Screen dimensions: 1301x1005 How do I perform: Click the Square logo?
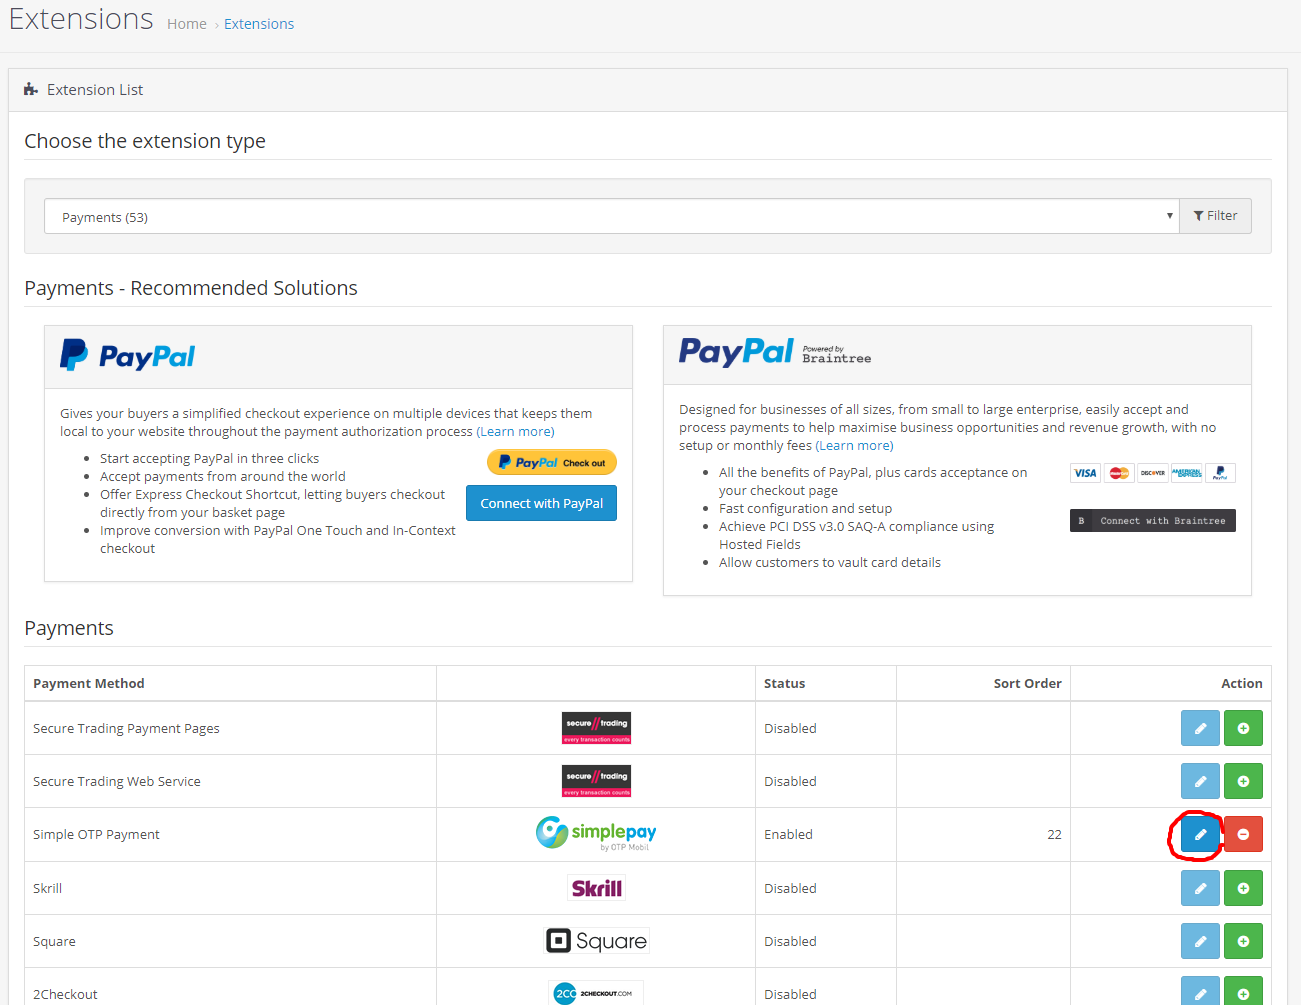point(596,941)
